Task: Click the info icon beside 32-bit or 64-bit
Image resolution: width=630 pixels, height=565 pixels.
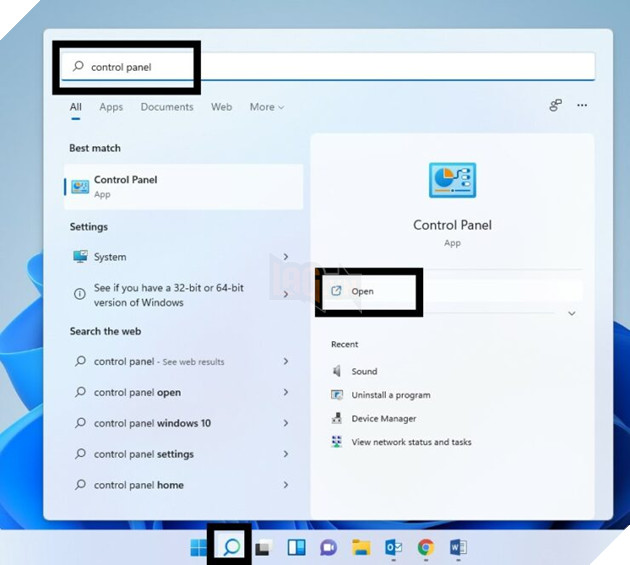Action: pos(80,294)
